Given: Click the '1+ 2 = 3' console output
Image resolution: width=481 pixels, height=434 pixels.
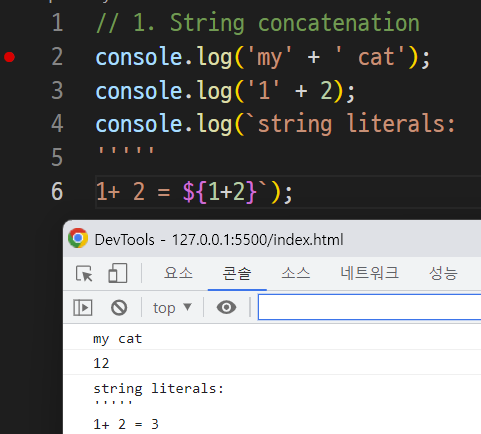Looking at the screenshot, I should 126,424.
